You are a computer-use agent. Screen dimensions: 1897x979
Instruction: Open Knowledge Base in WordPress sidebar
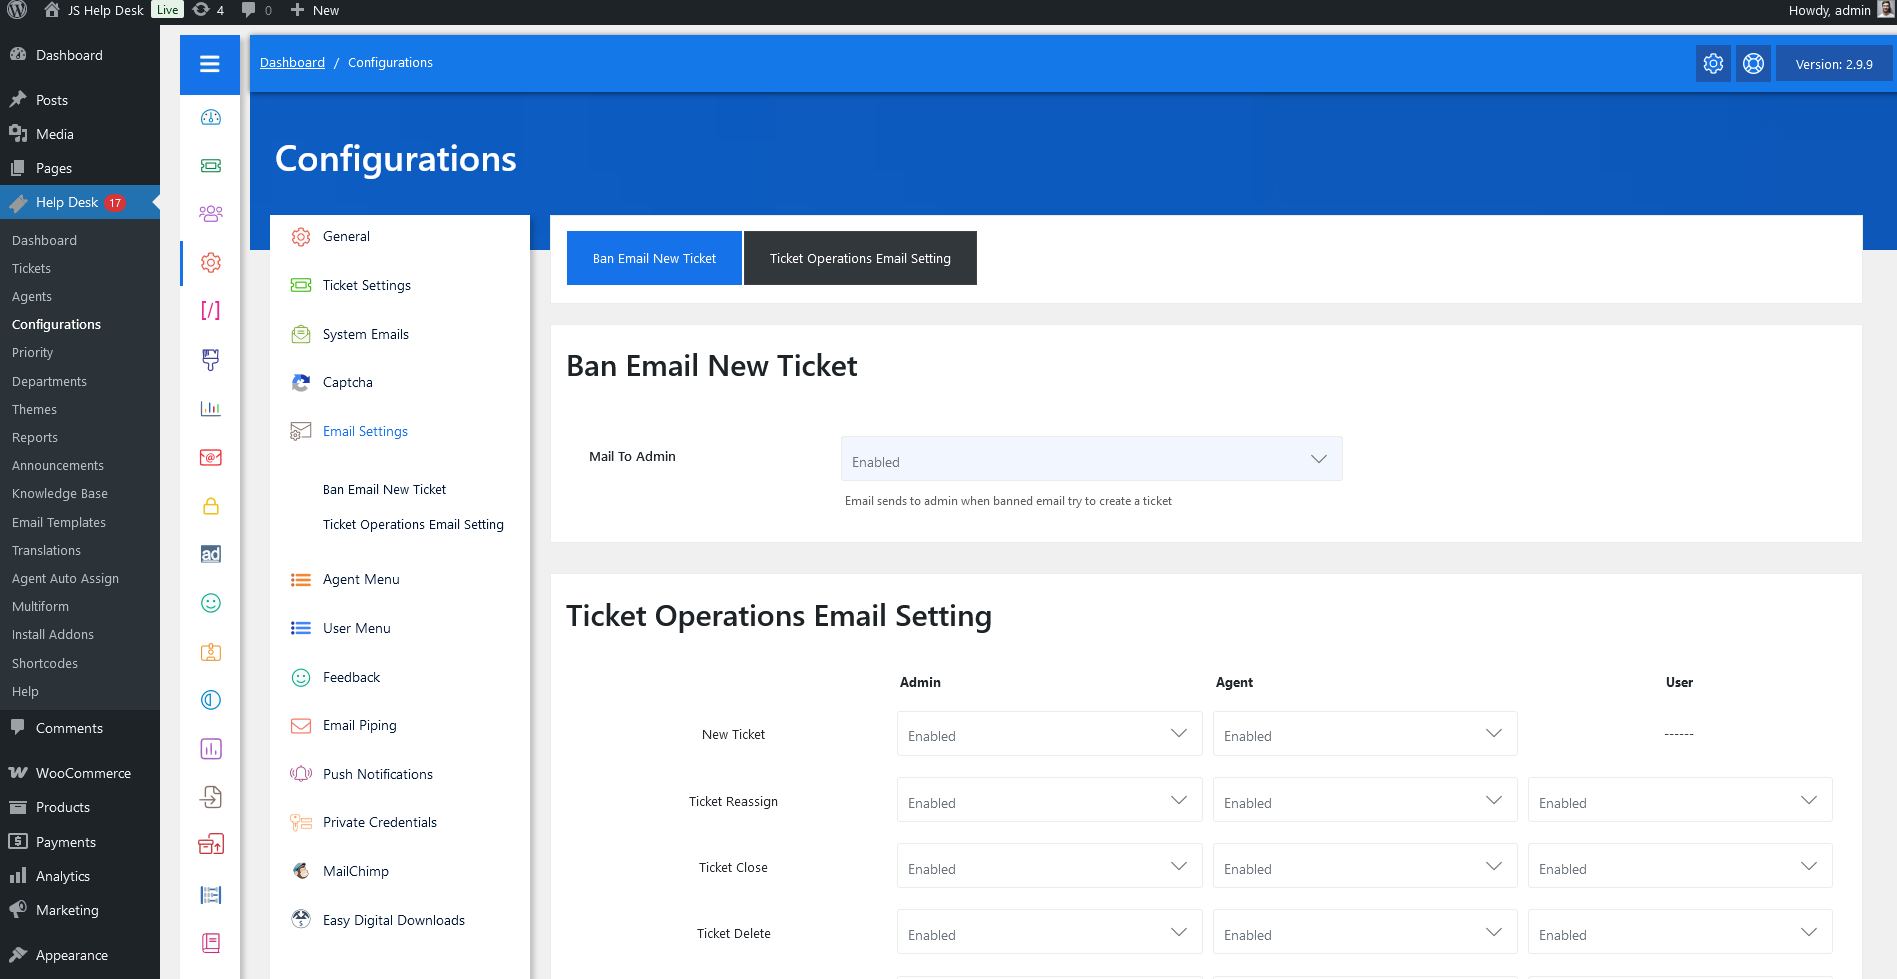pos(60,494)
